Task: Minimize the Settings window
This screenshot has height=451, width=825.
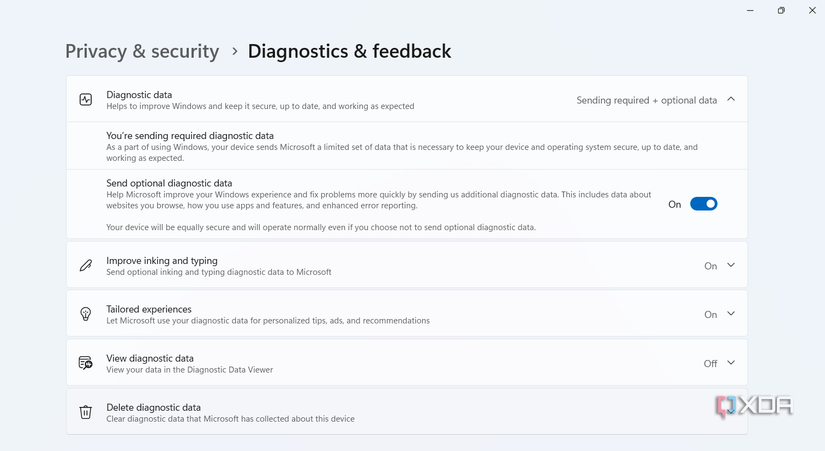Action: pyautogui.click(x=750, y=10)
